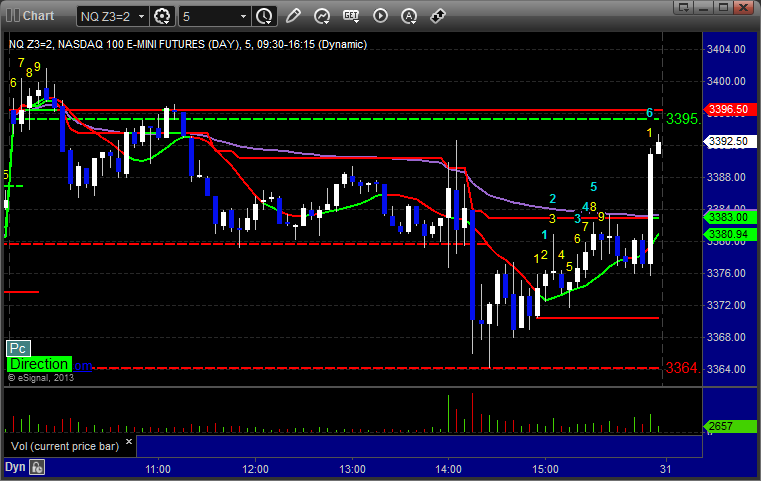
Task: Click the 3404.00 price axis value
Action: (726, 49)
